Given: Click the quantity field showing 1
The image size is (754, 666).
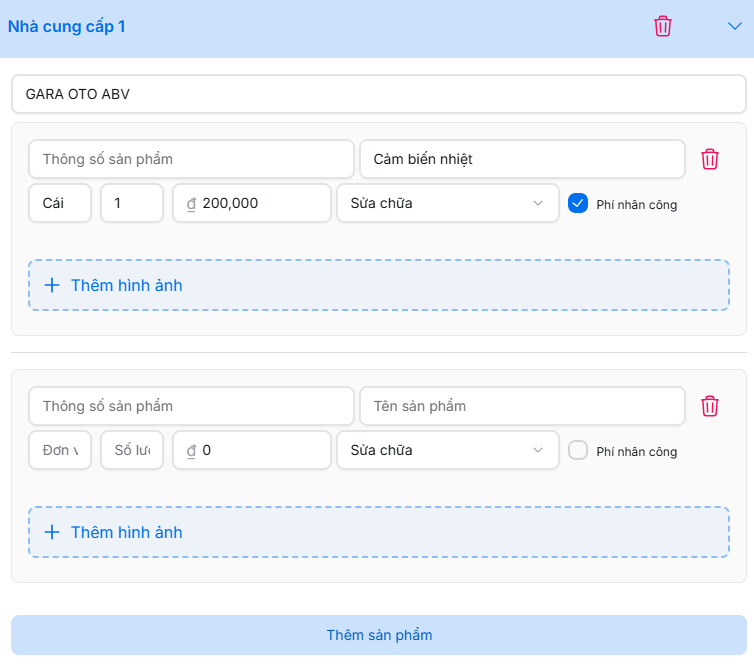Looking at the screenshot, I should coord(131,203).
